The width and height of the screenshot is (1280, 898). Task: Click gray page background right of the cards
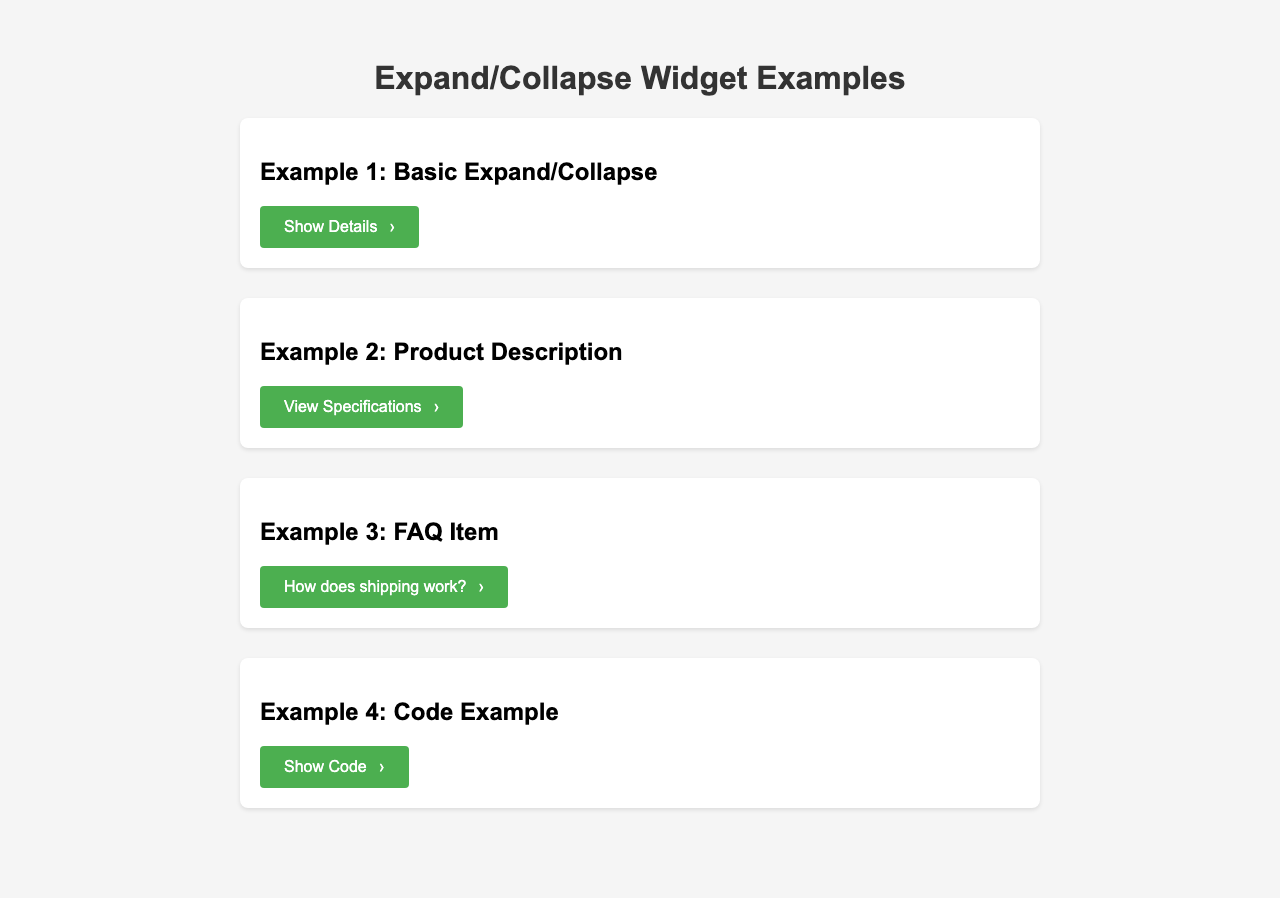[x=1160, y=450]
